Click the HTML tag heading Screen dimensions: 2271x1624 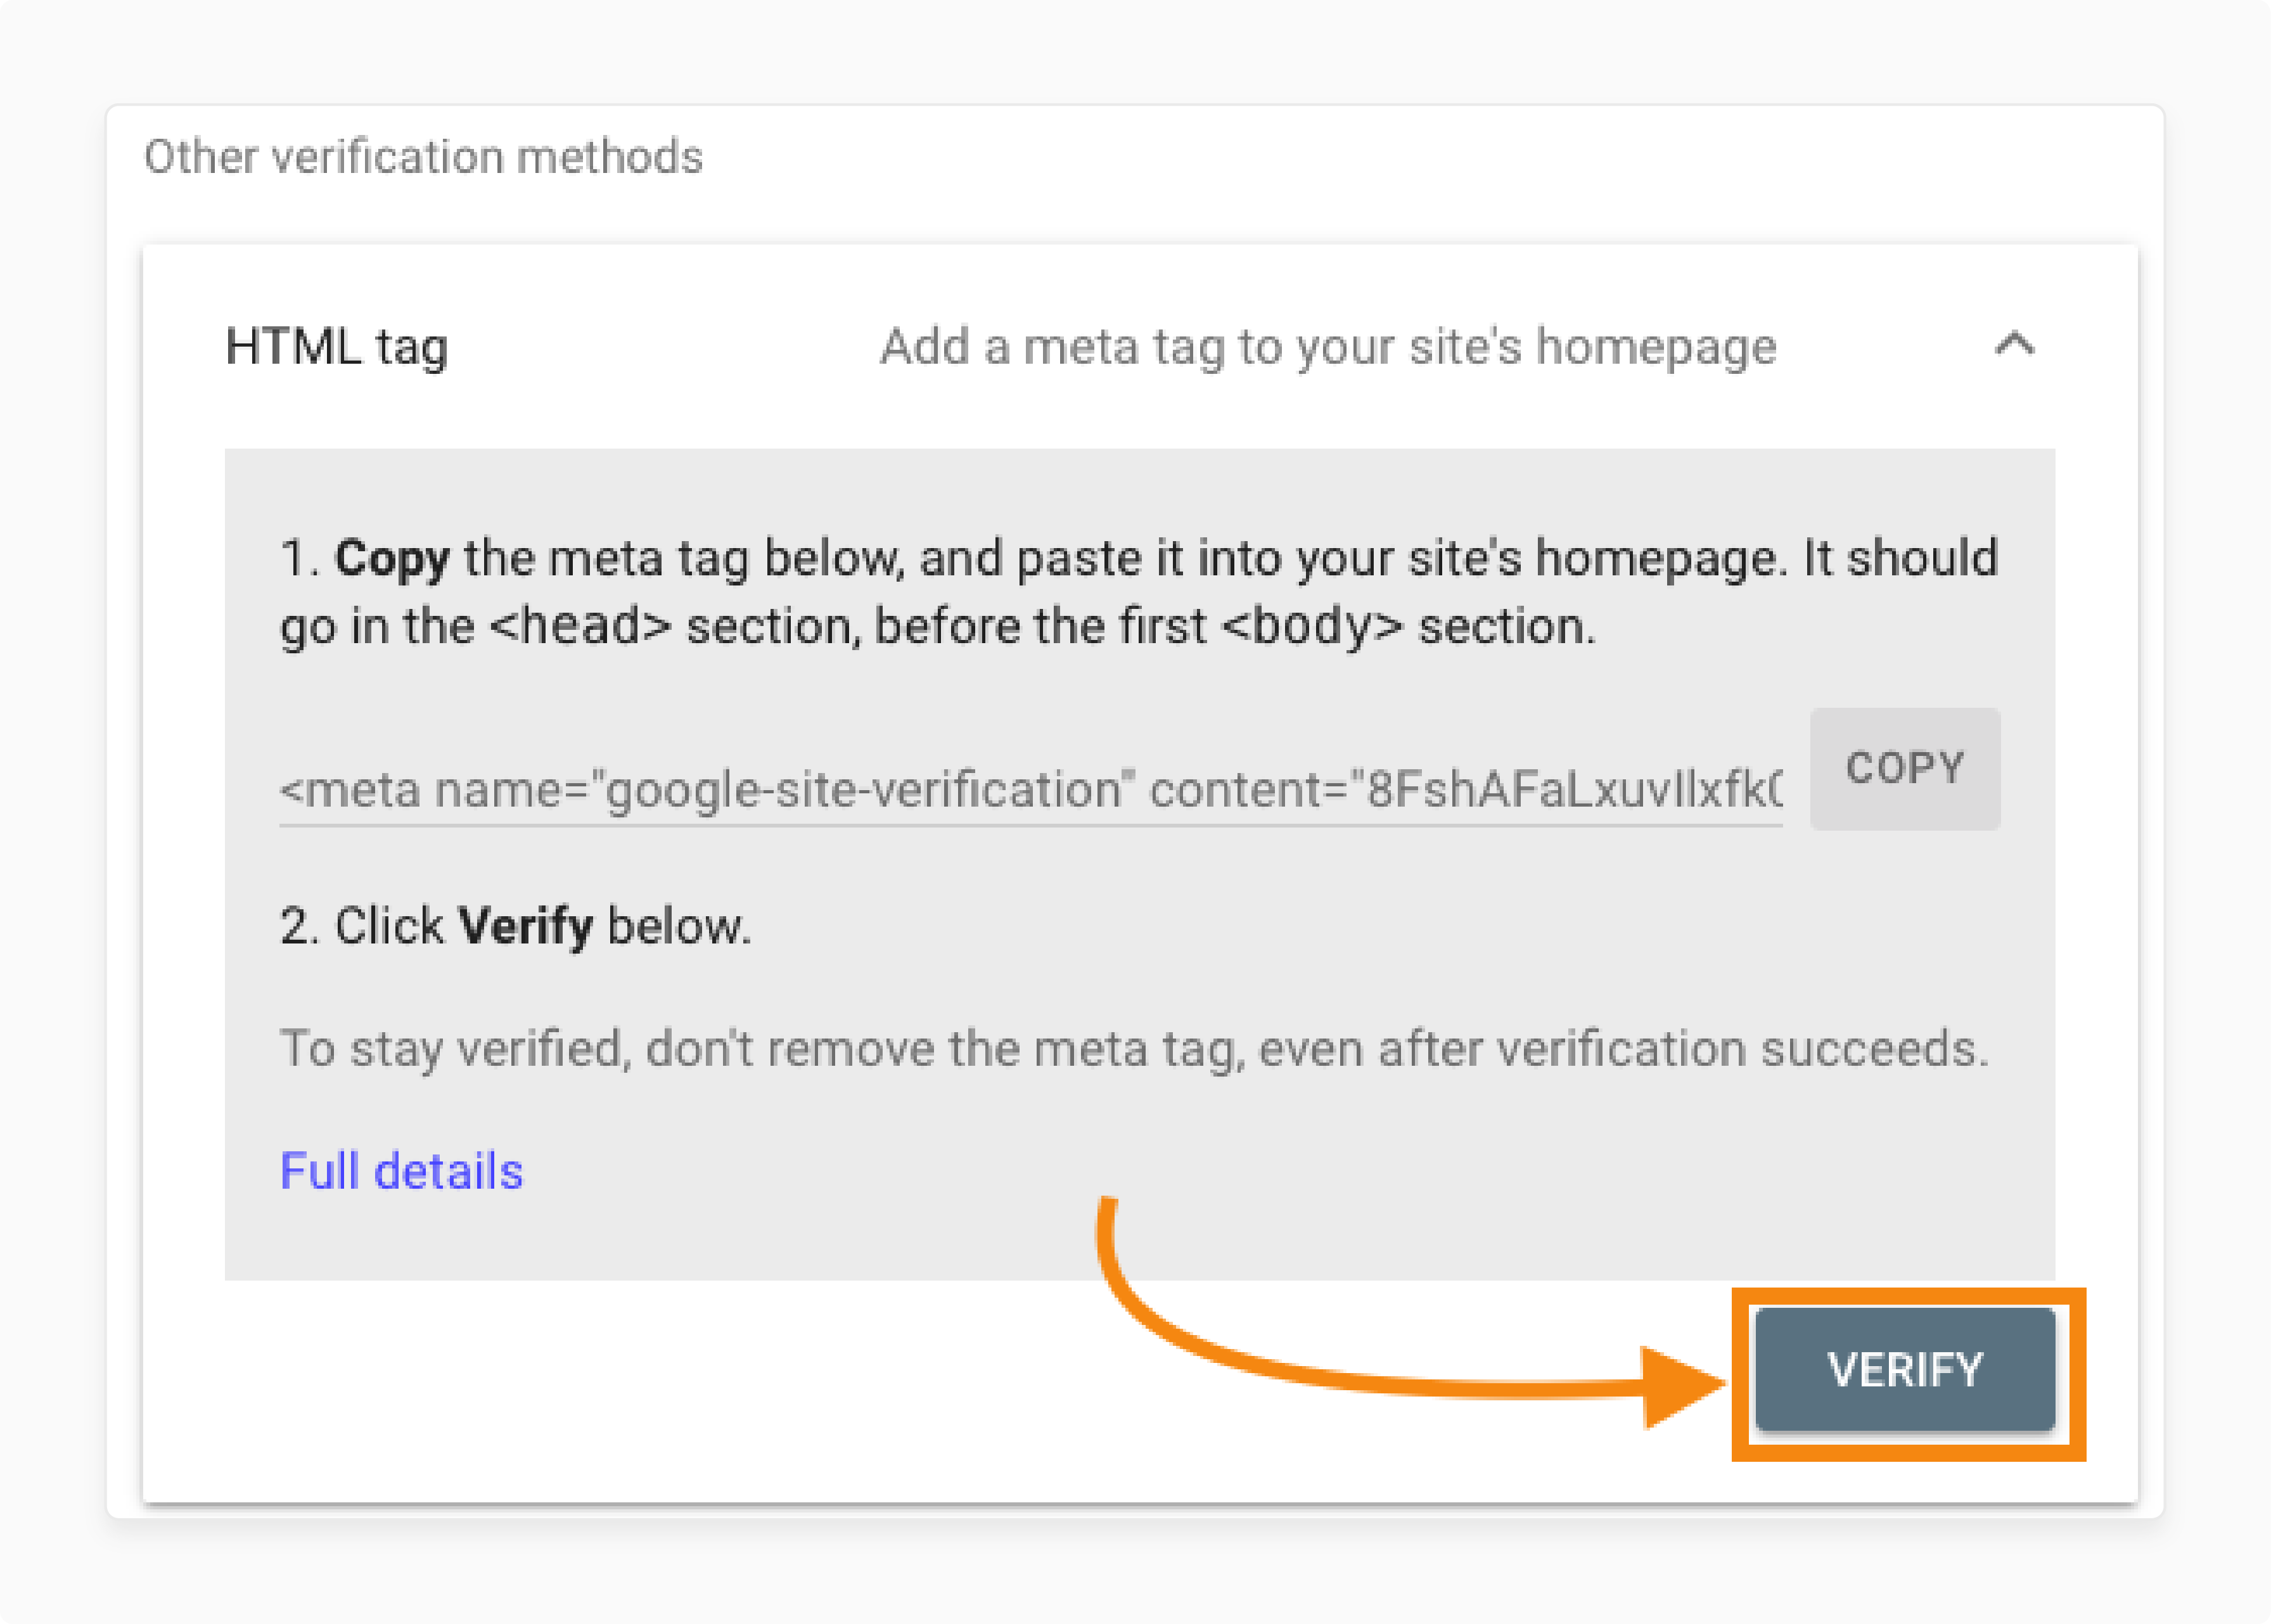pyautogui.click(x=336, y=347)
